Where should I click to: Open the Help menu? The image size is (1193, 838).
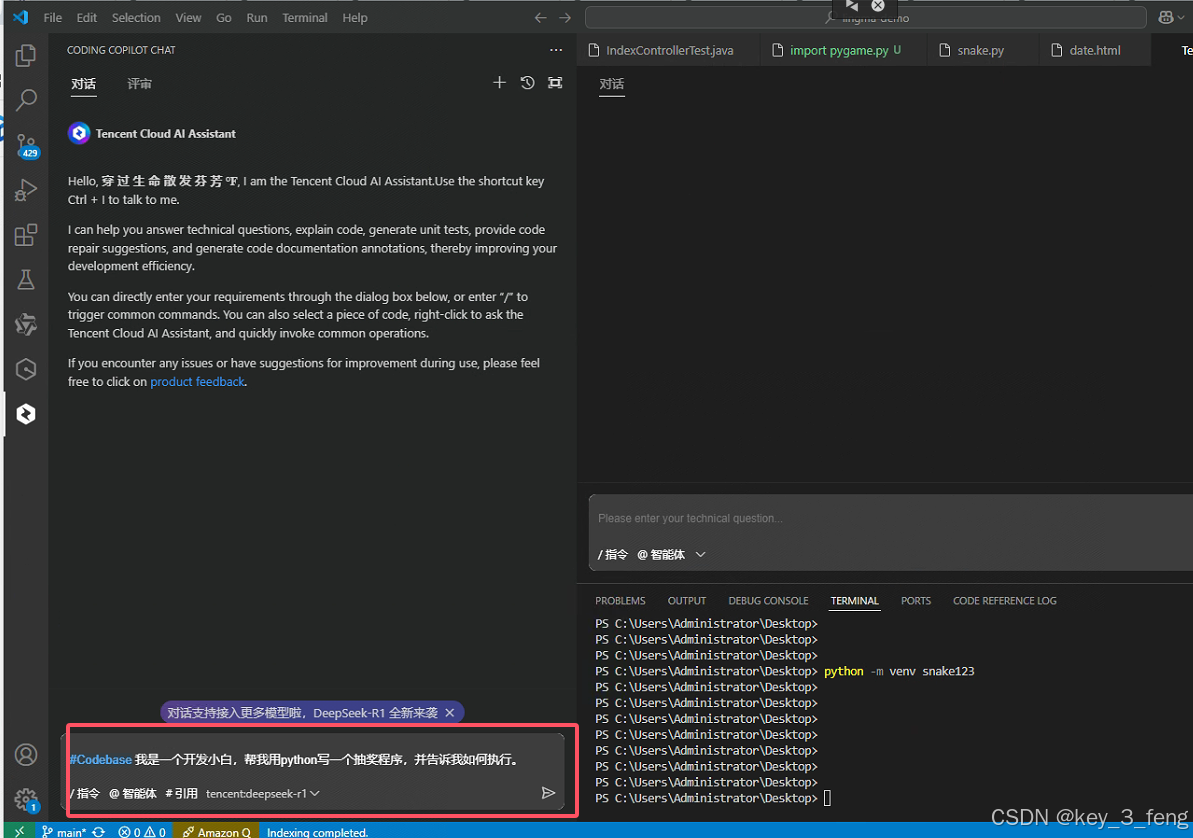(355, 18)
